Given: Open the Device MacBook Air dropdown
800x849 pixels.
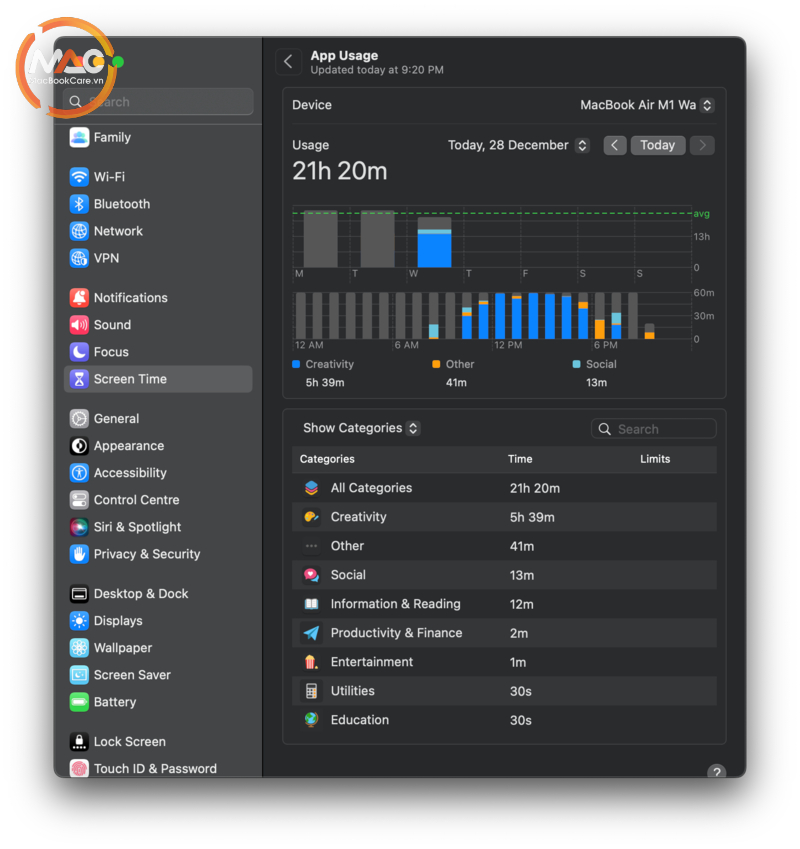Looking at the screenshot, I should [x=647, y=105].
